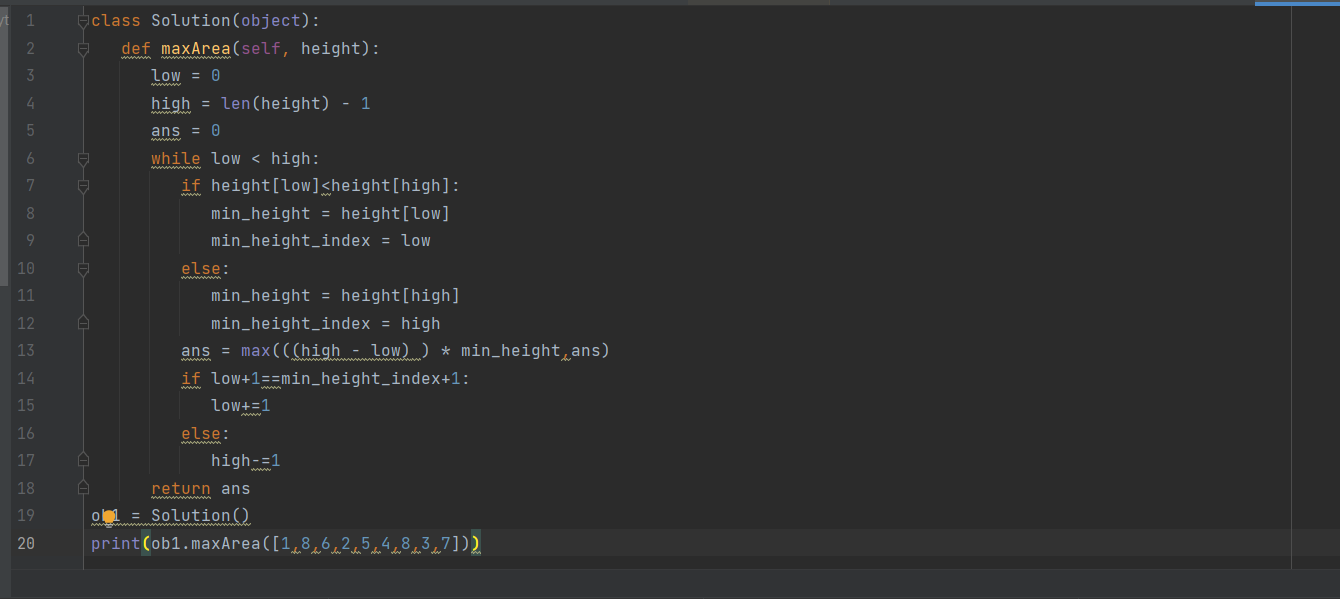The height and width of the screenshot is (599, 1340).
Task: Fold the while loop block at line 6
Action: pos(83,159)
